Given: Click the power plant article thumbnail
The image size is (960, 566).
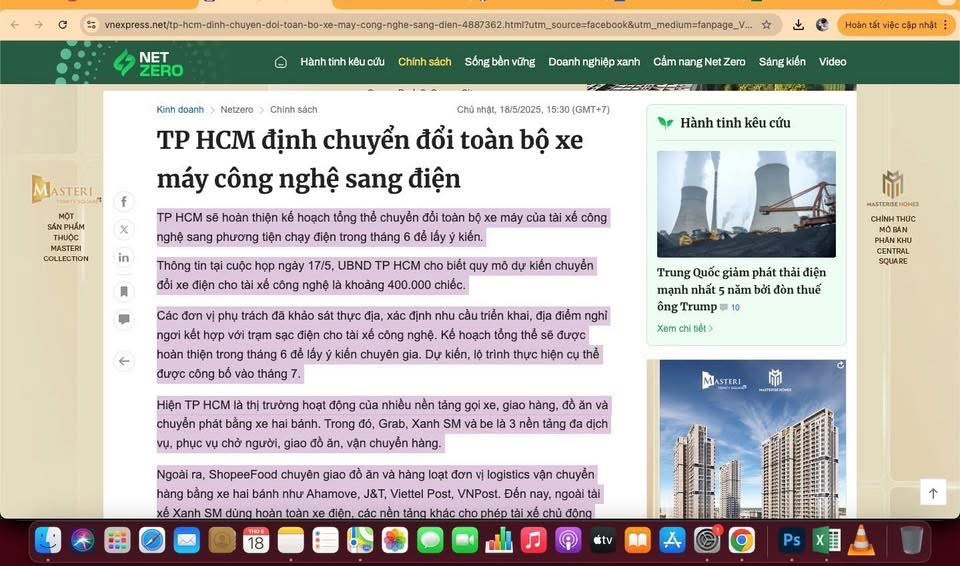Looking at the screenshot, I should [746, 204].
